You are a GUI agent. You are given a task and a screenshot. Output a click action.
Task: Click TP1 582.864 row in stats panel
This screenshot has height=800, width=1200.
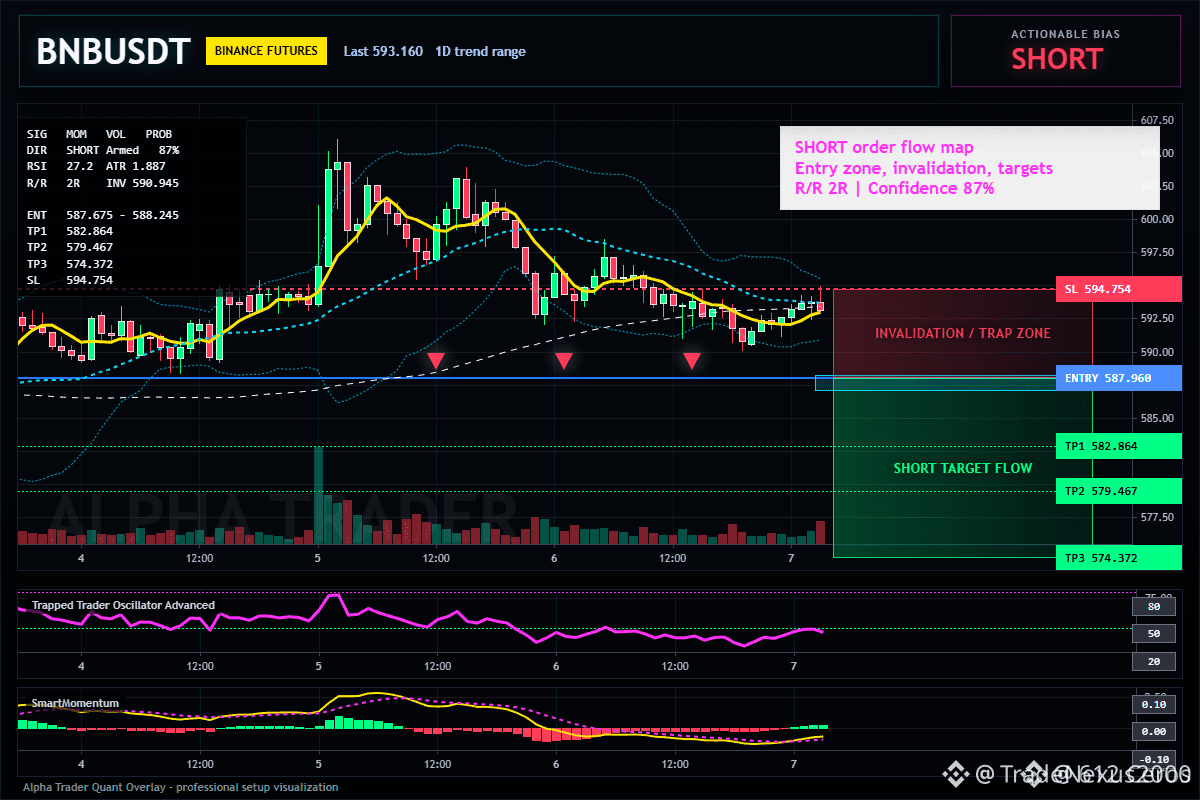pos(70,231)
